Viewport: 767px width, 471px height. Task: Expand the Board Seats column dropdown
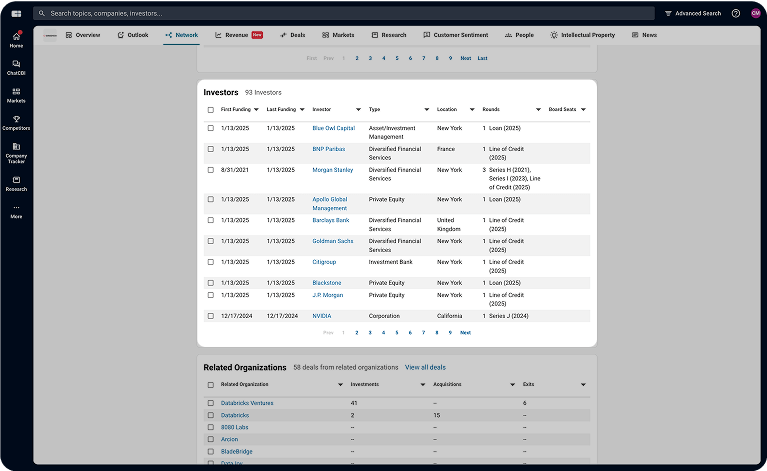[583, 109]
